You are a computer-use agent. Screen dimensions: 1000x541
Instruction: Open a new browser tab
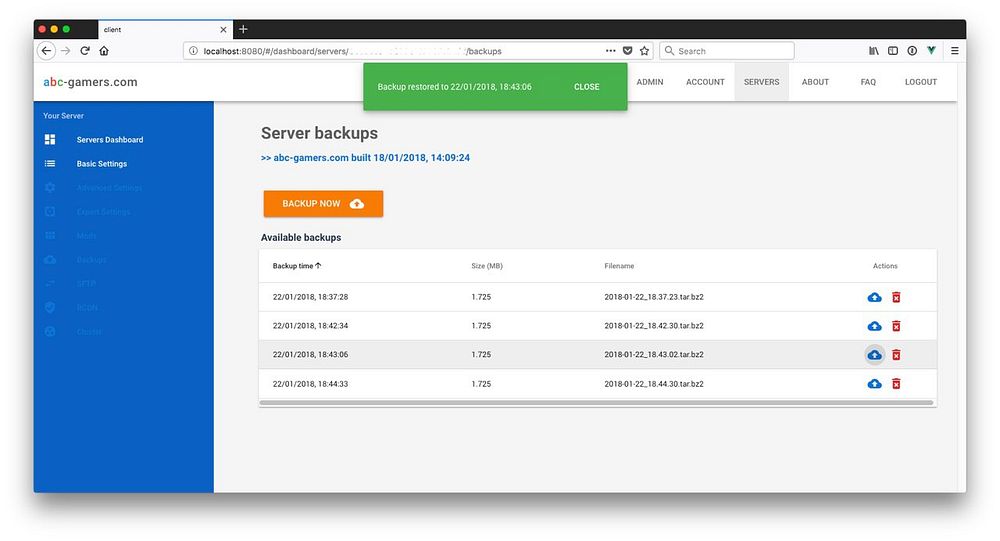[x=243, y=29]
